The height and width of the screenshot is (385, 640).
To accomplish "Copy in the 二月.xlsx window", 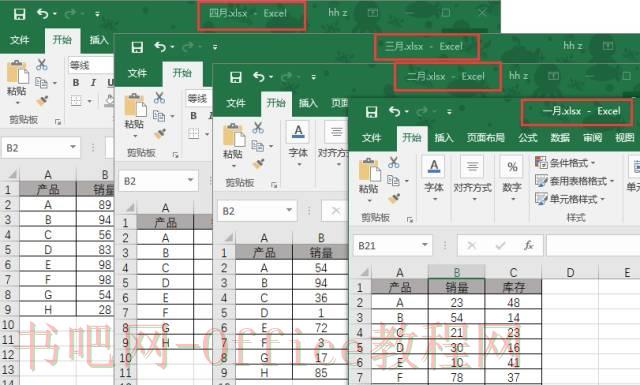I will point(257,146).
